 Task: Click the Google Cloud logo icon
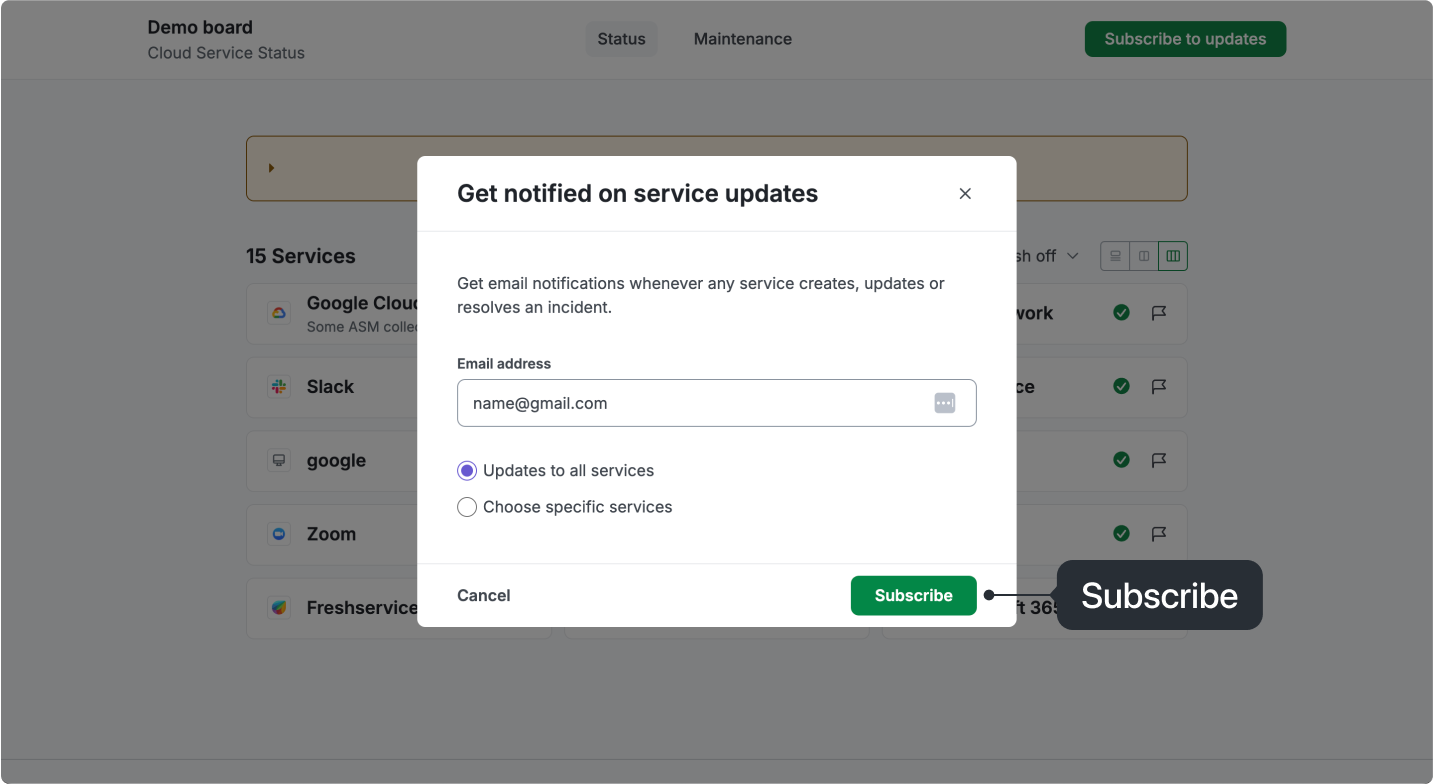(279, 313)
